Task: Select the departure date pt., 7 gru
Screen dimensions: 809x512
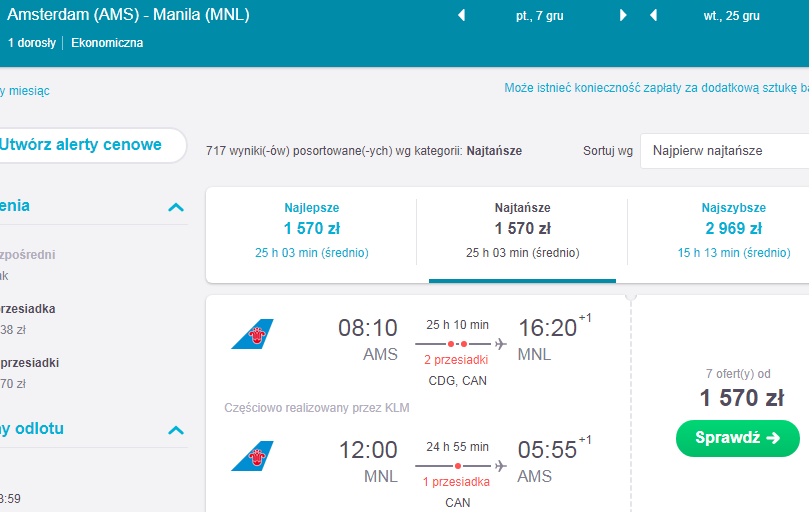Action: tap(540, 16)
